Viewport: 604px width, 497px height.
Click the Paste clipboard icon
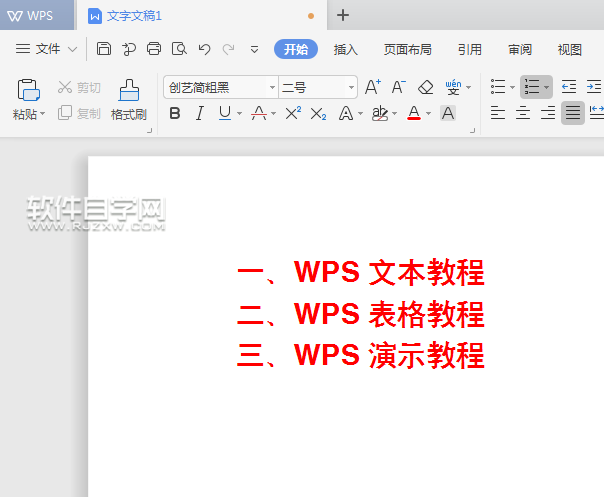29,90
